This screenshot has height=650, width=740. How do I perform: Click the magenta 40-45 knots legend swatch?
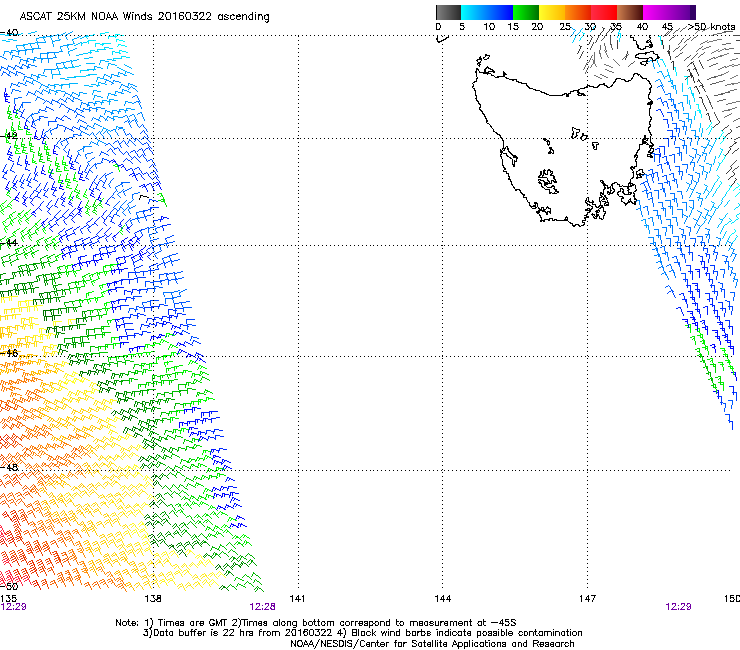656,12
